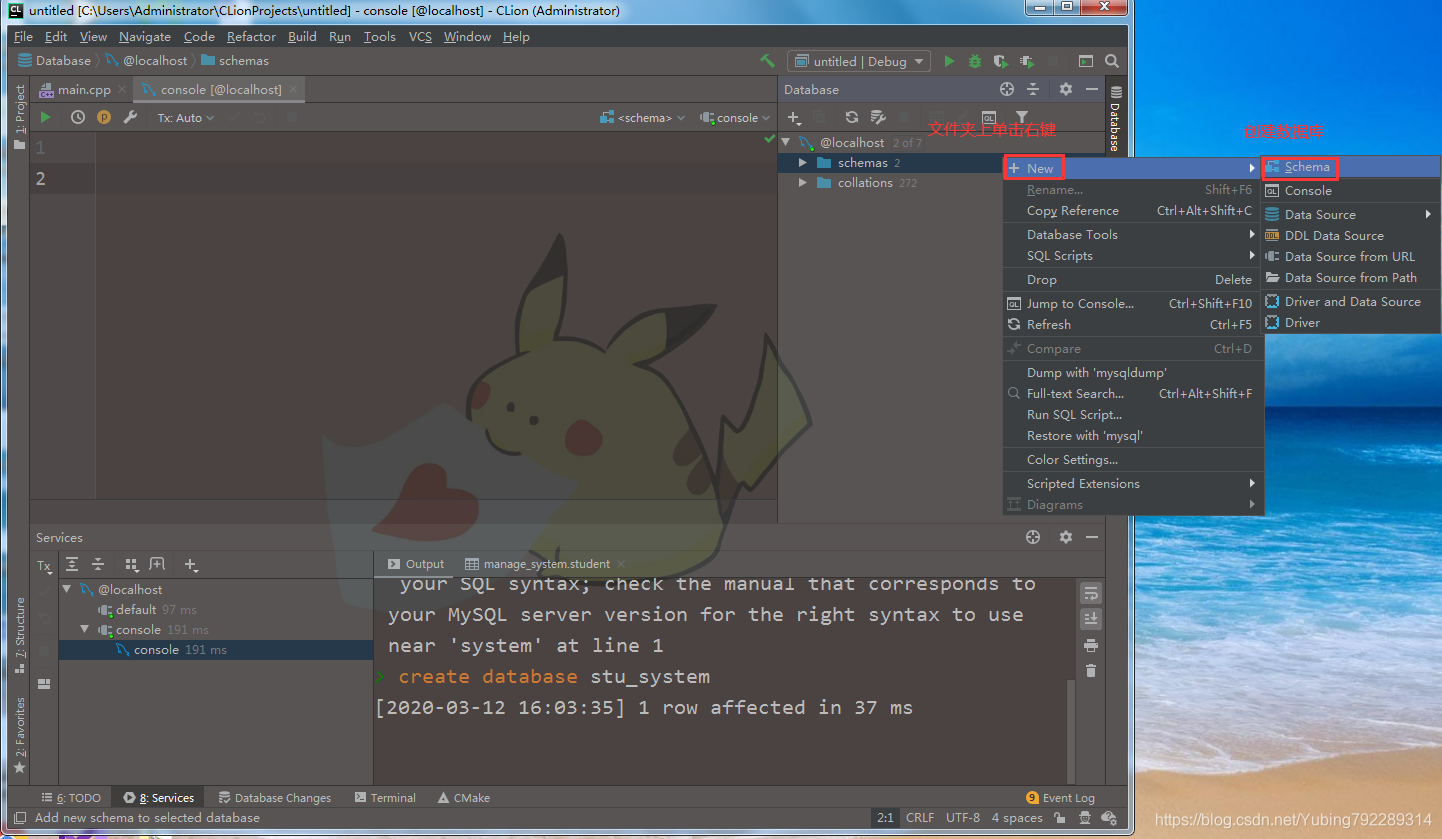
Task: Open Database Changes tool window
Action: (274, 798)
